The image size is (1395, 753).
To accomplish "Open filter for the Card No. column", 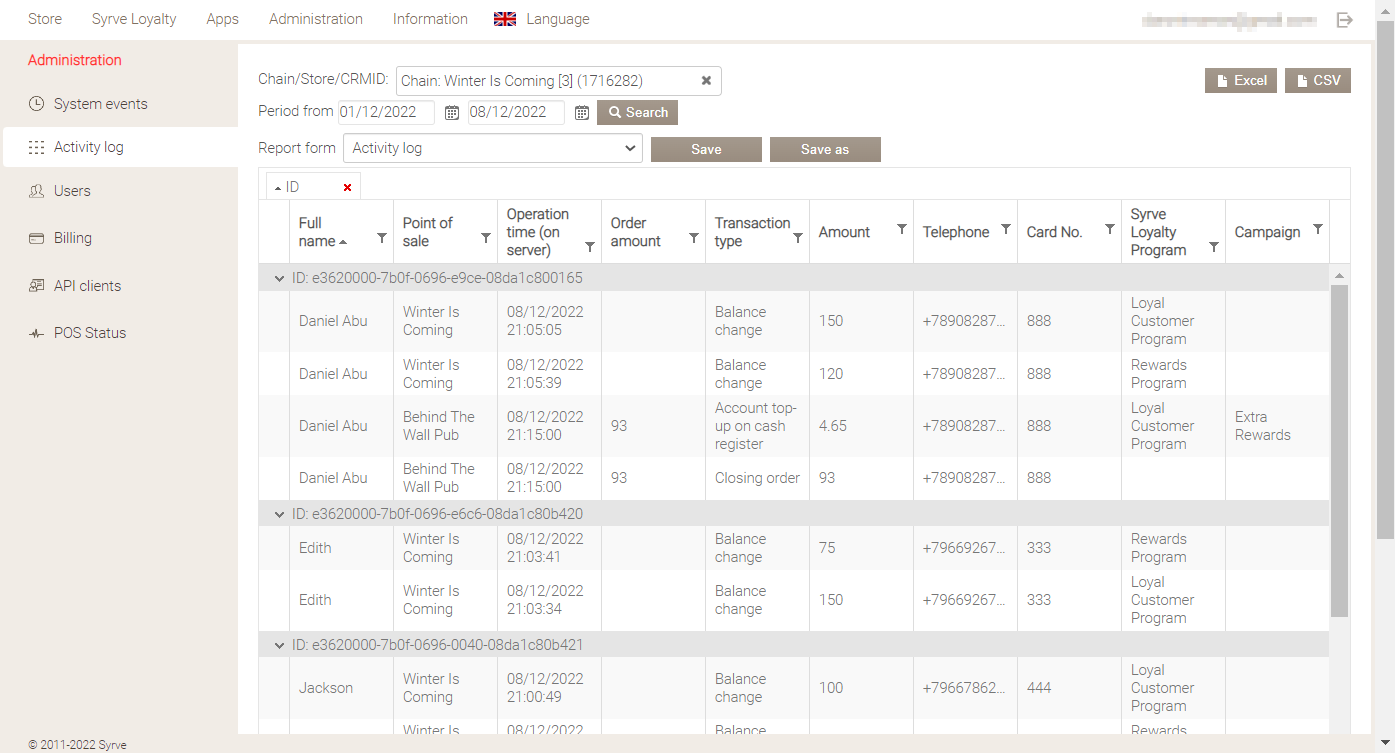I will [x=1110, y=230].
